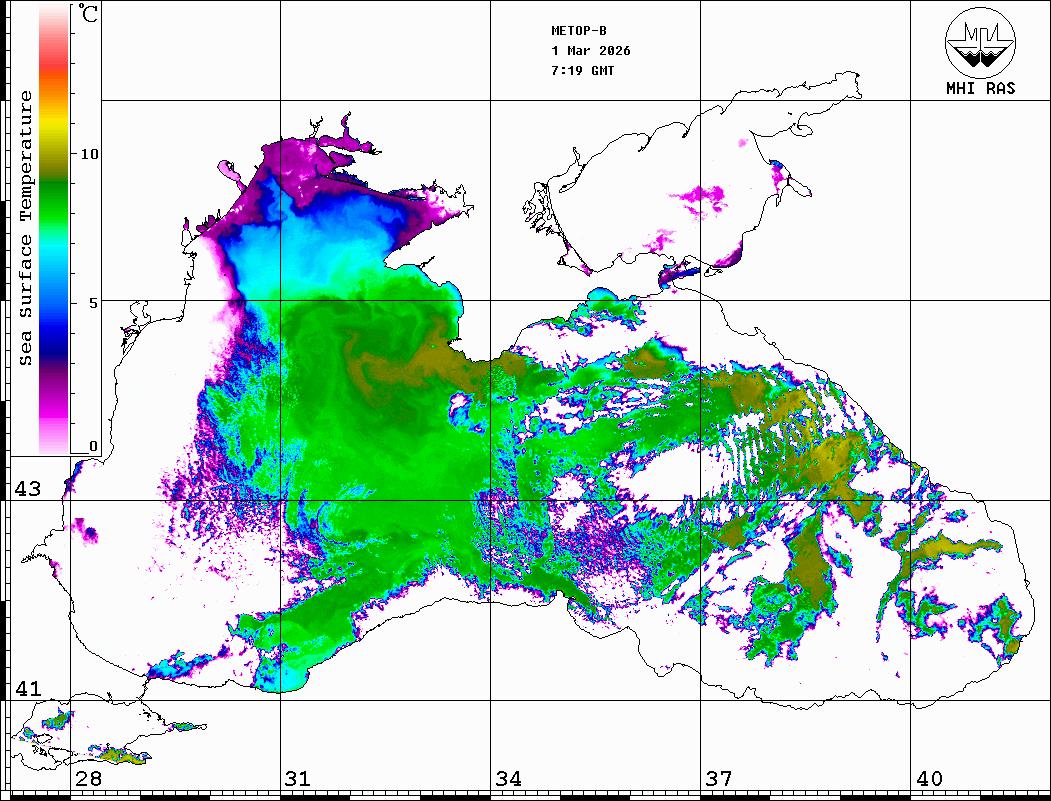The height and width of the screenshot is (801, 1051).
Task: Click the Sea Surface Temperature vertical title
Action: point(26,228)
